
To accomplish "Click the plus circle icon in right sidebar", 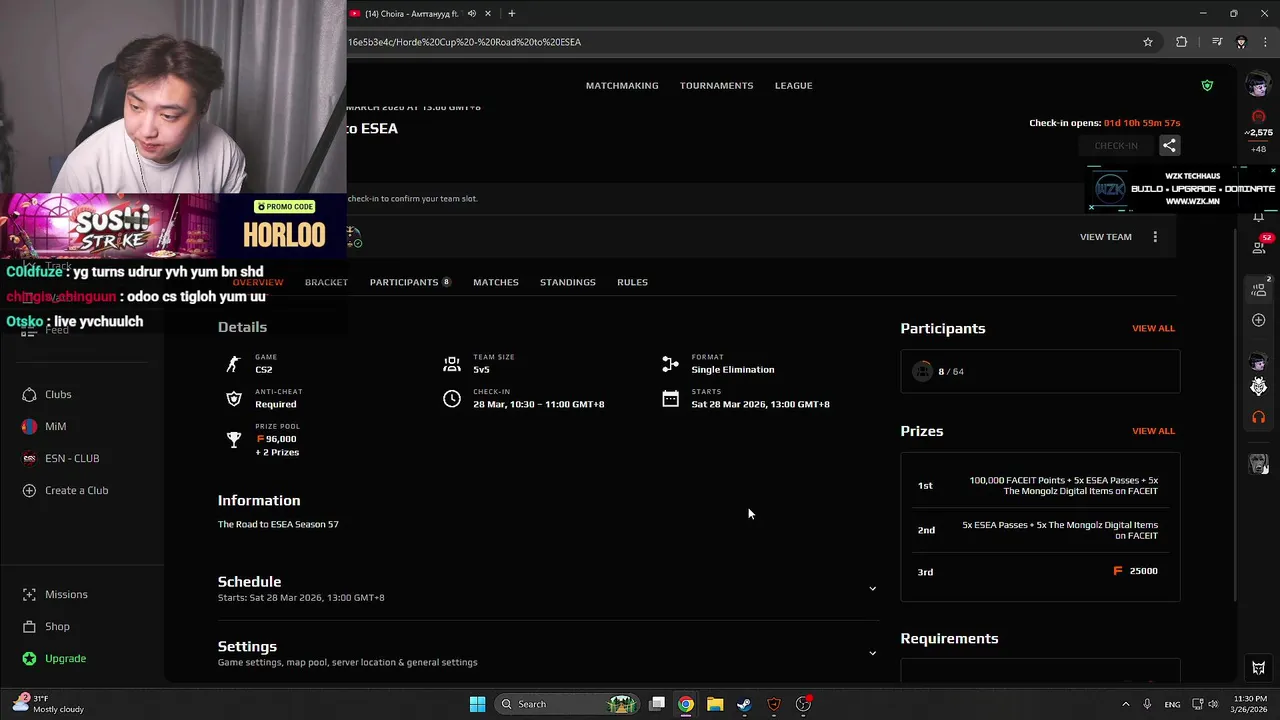I will click(x=1259, y=320).
